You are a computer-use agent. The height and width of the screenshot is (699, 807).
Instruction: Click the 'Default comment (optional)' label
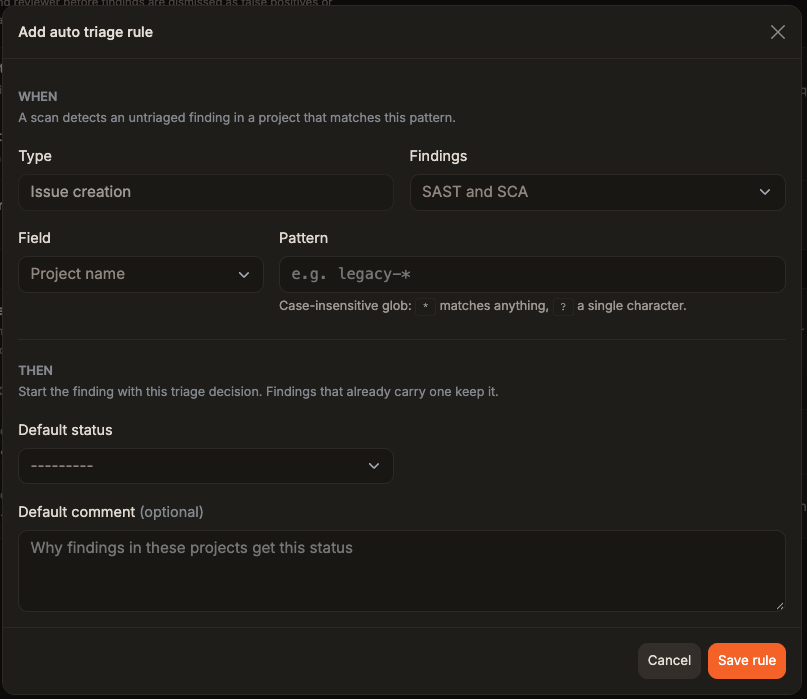pyautogui.click(x=111, y=512)
